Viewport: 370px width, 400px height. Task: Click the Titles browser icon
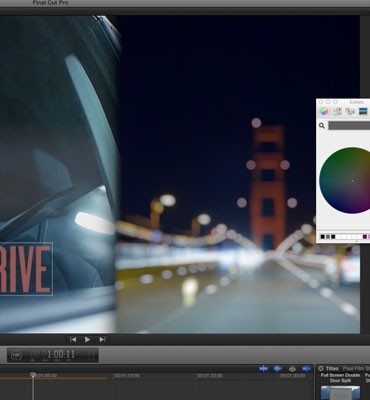(321, 368)
